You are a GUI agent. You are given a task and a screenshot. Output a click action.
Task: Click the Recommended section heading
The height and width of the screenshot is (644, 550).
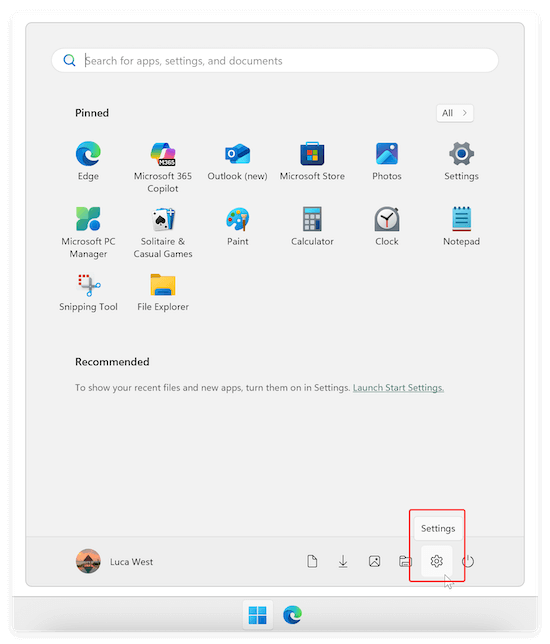pyautogui.click(x=112, y=362)
